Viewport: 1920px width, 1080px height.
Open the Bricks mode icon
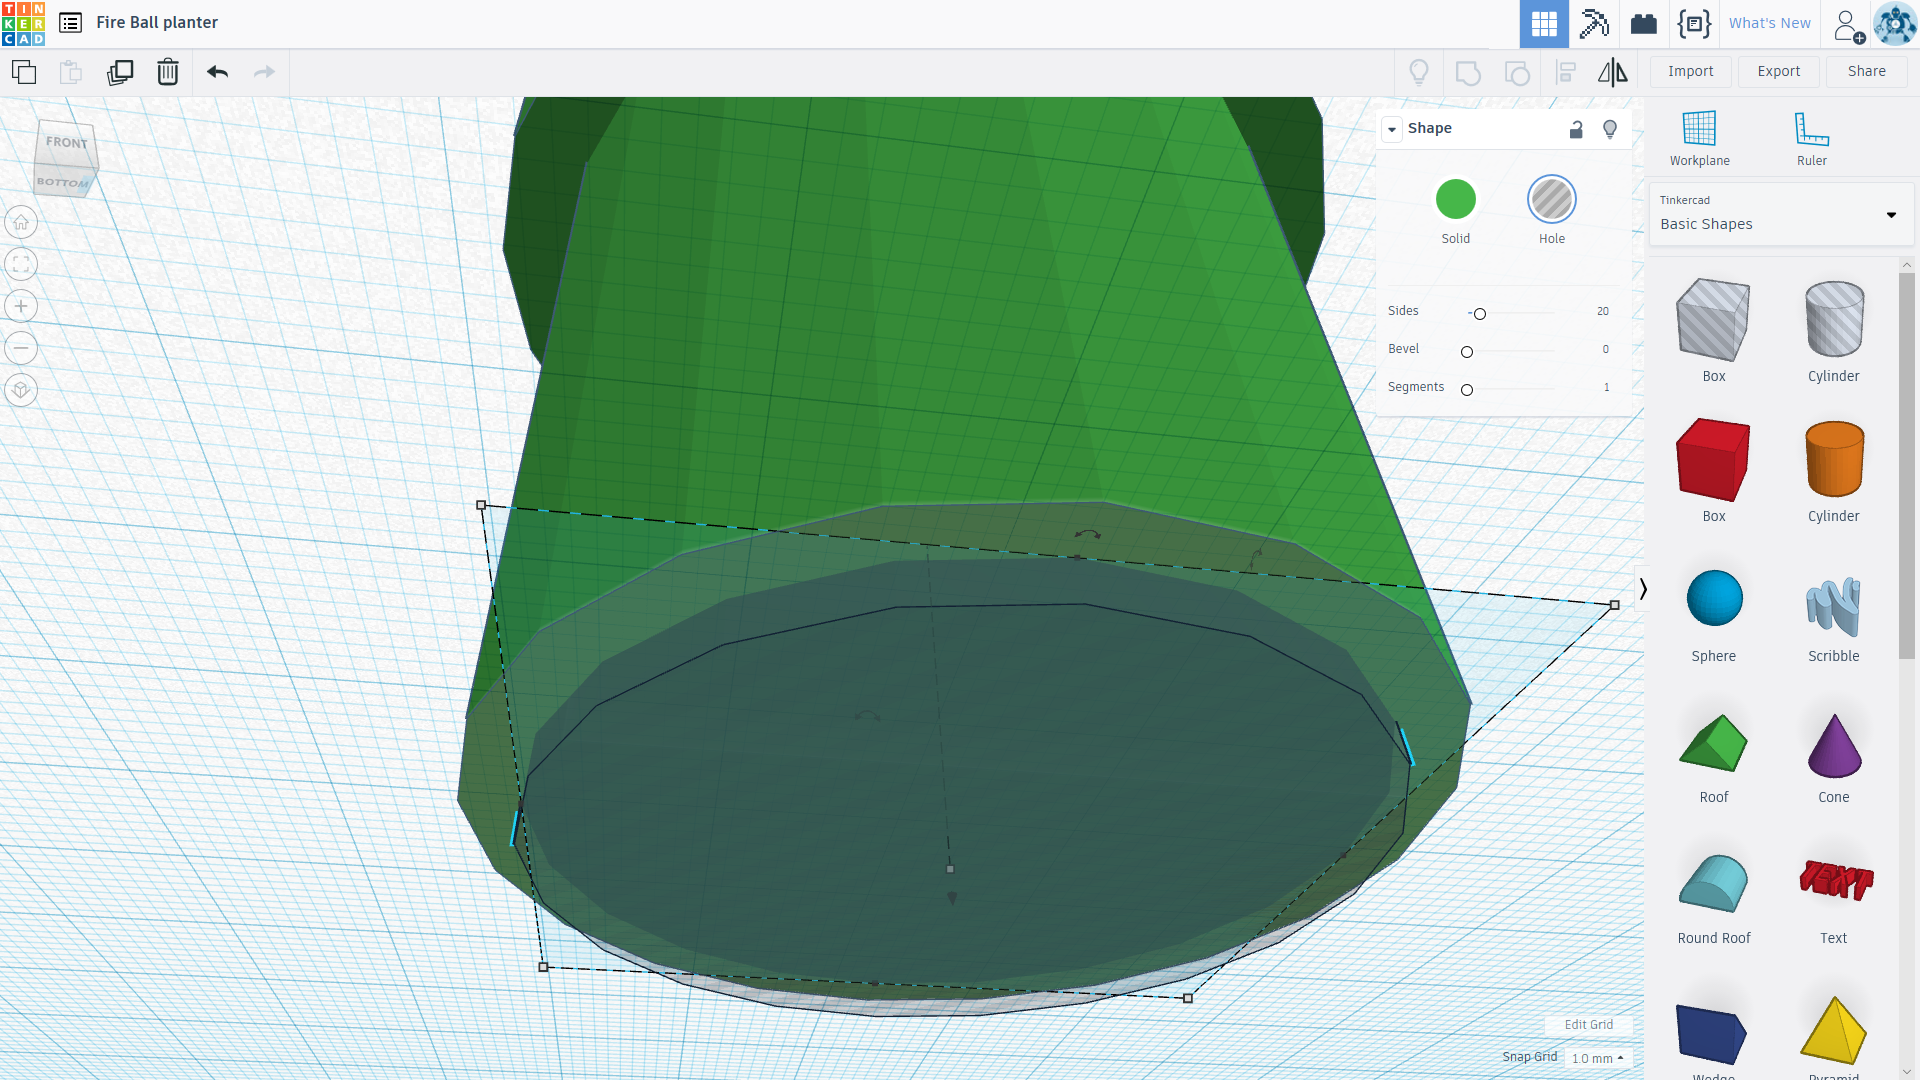tap(1644, 24)
